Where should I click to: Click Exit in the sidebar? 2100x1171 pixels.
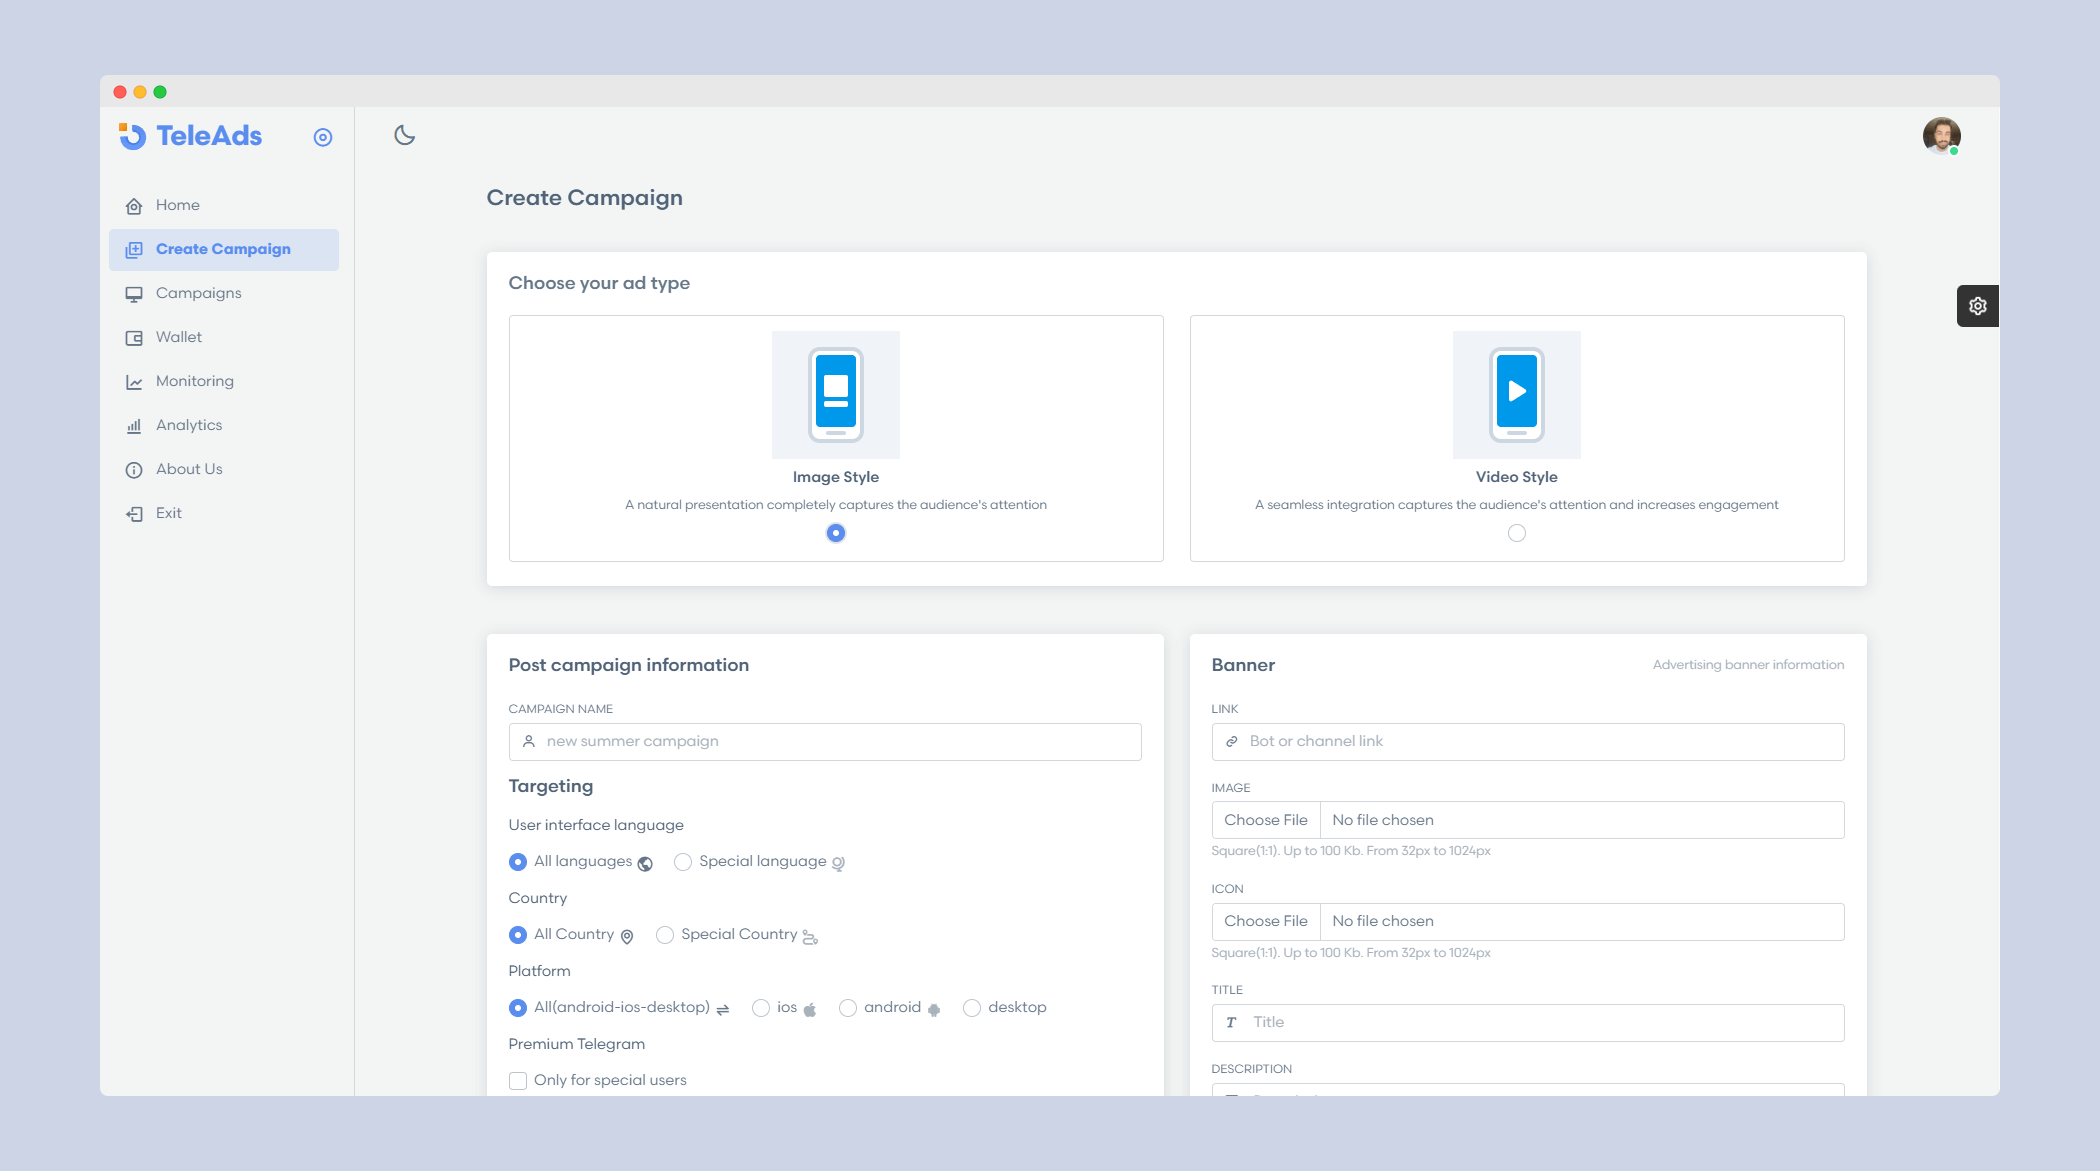click(x=168, y=513)
